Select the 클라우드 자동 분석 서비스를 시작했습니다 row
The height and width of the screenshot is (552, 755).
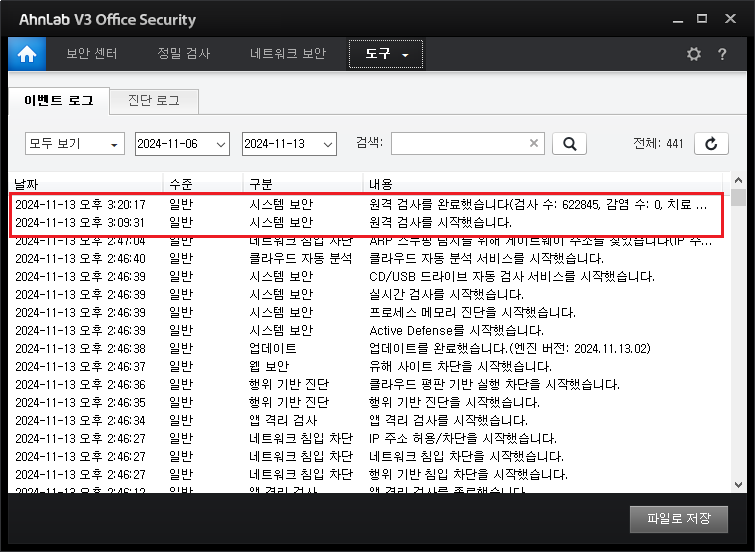[366, 259]
